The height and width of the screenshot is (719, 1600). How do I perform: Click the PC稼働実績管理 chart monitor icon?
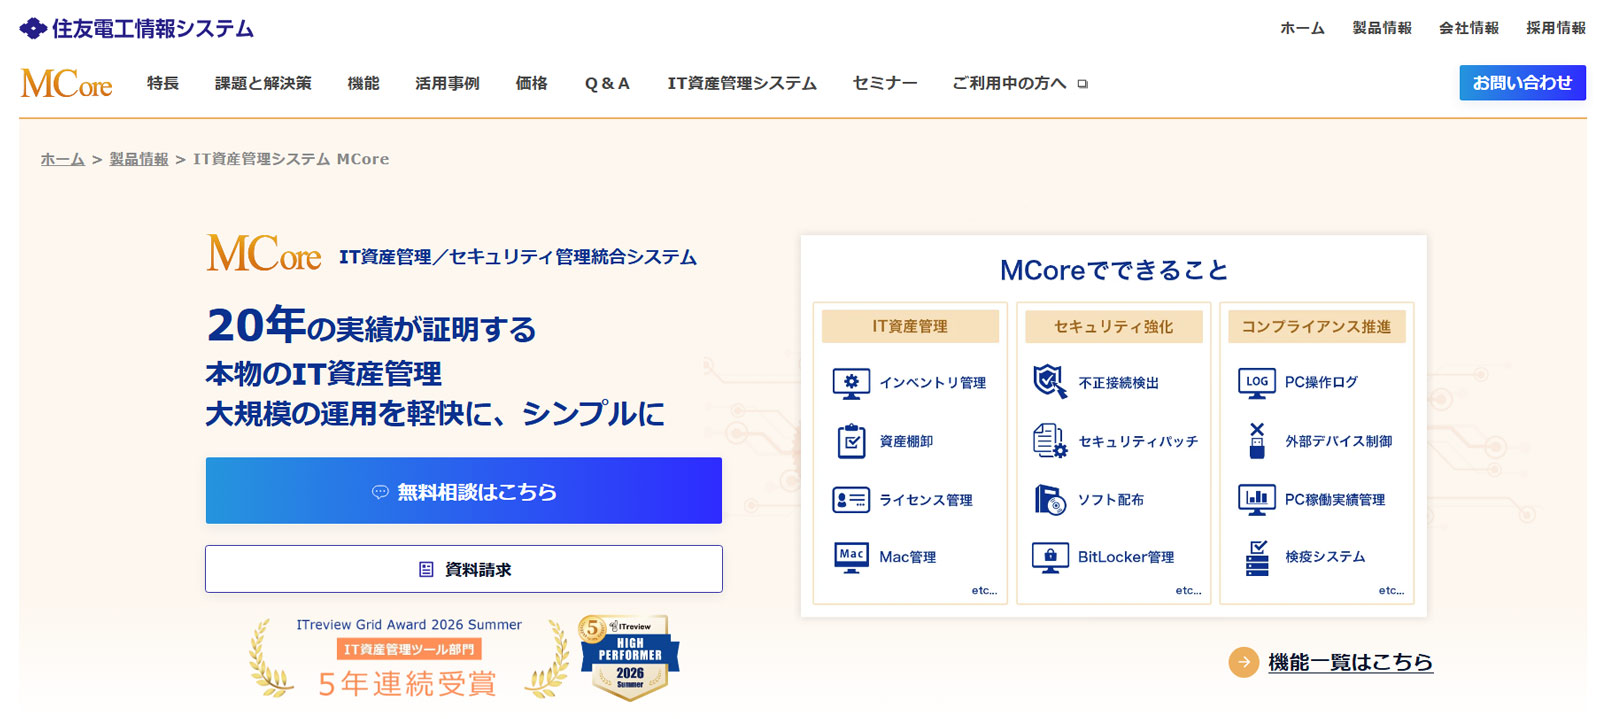tap(1257, 499)
